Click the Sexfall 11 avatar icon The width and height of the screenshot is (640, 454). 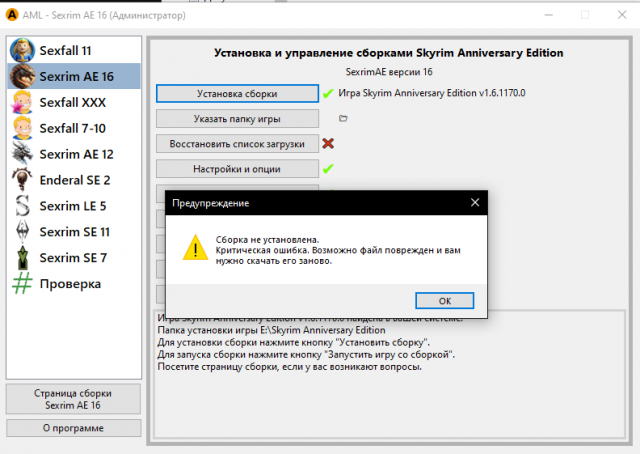(x=22, y=50)
